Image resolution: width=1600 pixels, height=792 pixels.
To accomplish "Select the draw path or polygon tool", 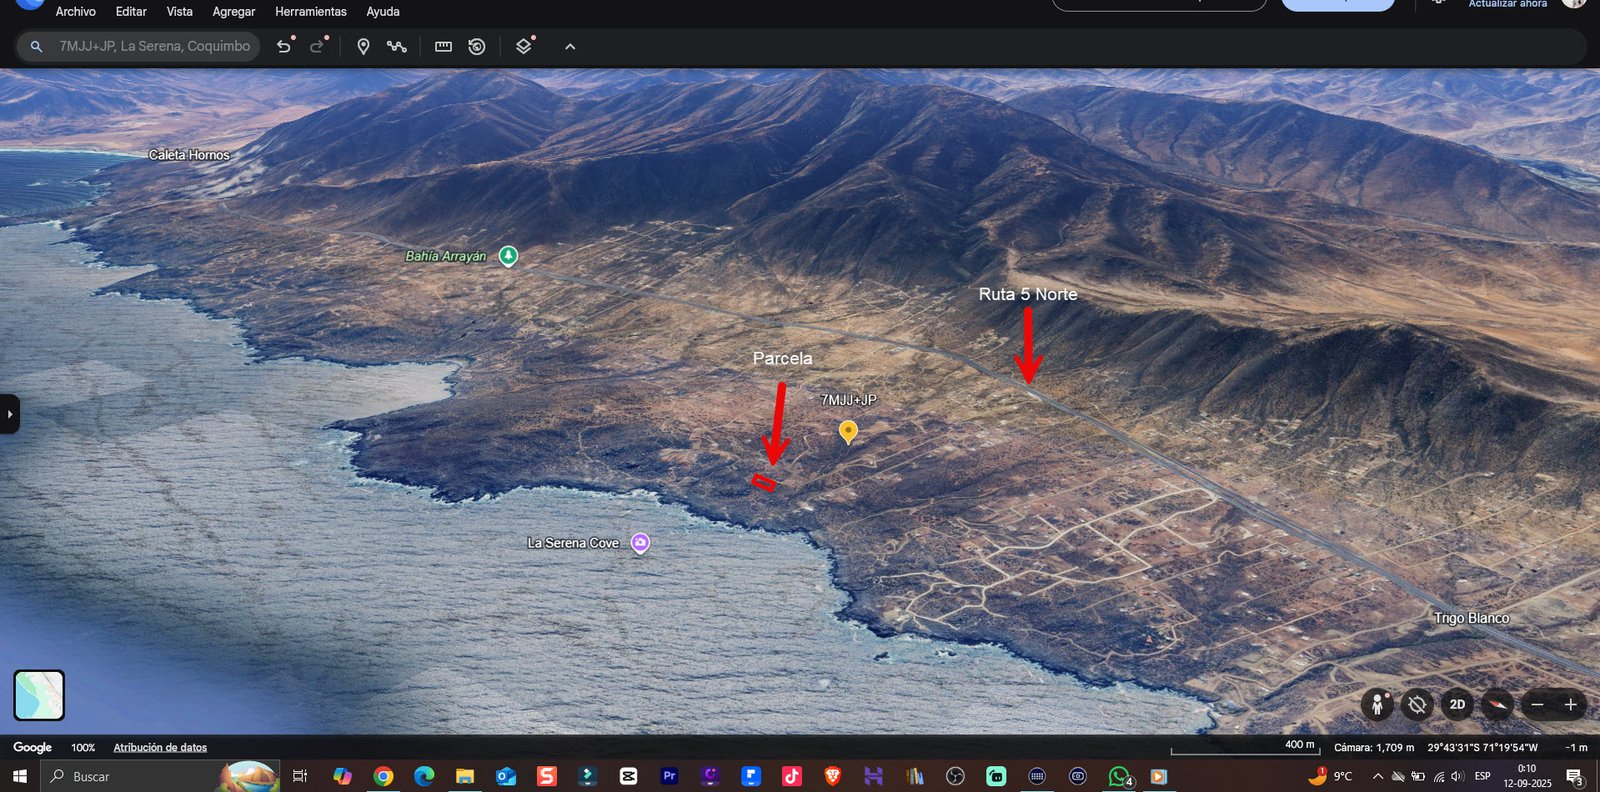I will point(397,47).
